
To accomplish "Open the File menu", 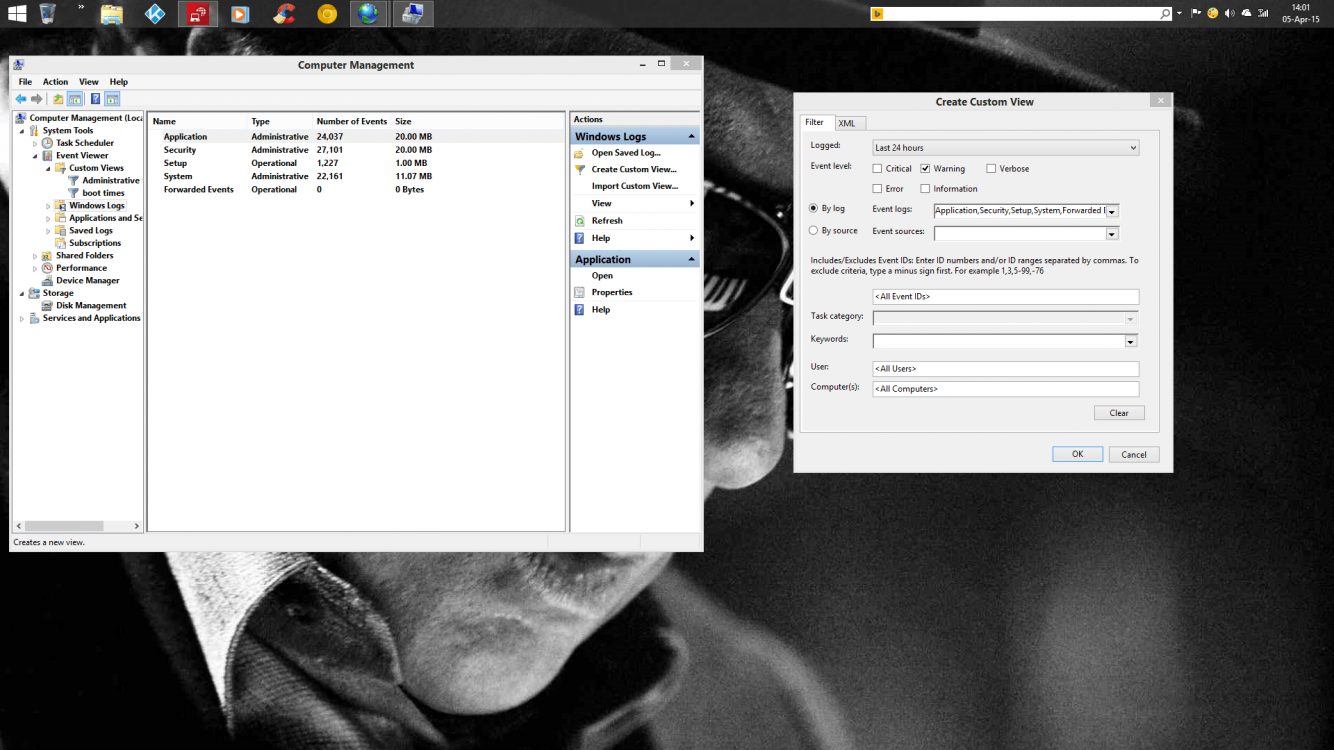I will point(25,82).
